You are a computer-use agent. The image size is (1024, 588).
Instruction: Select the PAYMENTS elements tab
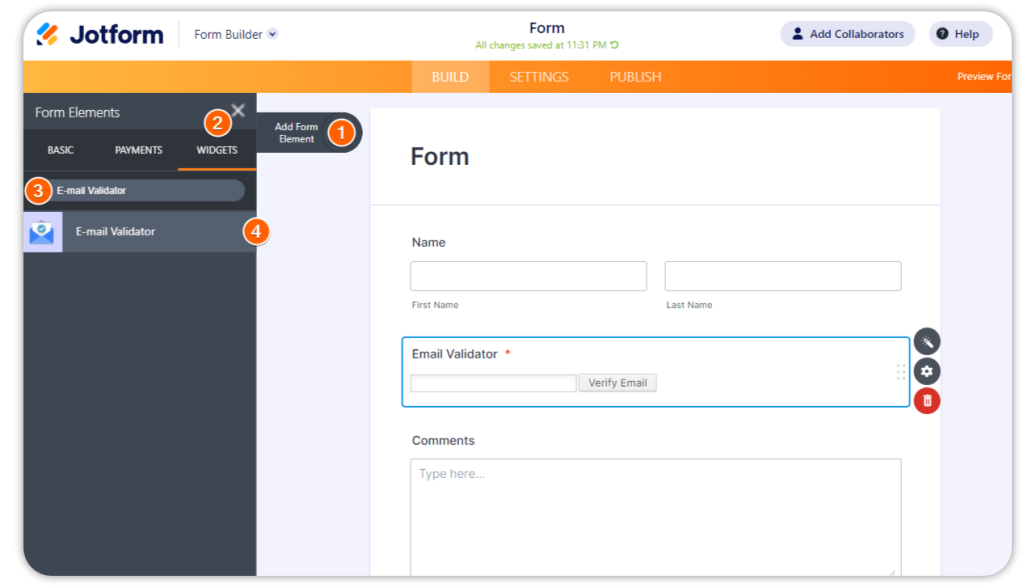(x=138, y=150)
